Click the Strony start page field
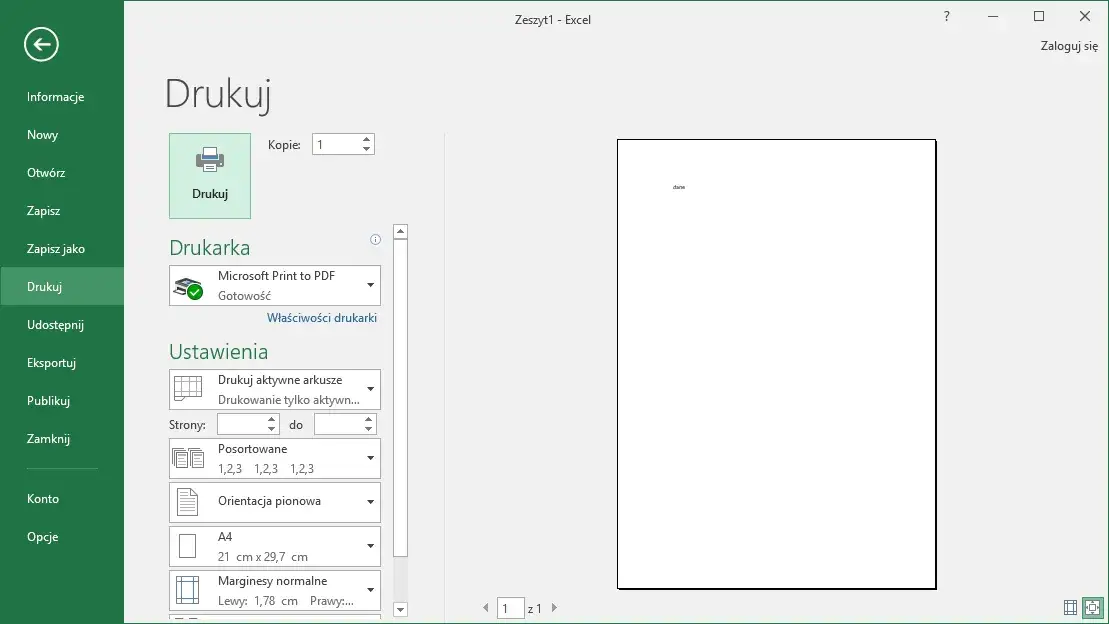Screen dimensions: 1109x624 [x=241, y=425]
